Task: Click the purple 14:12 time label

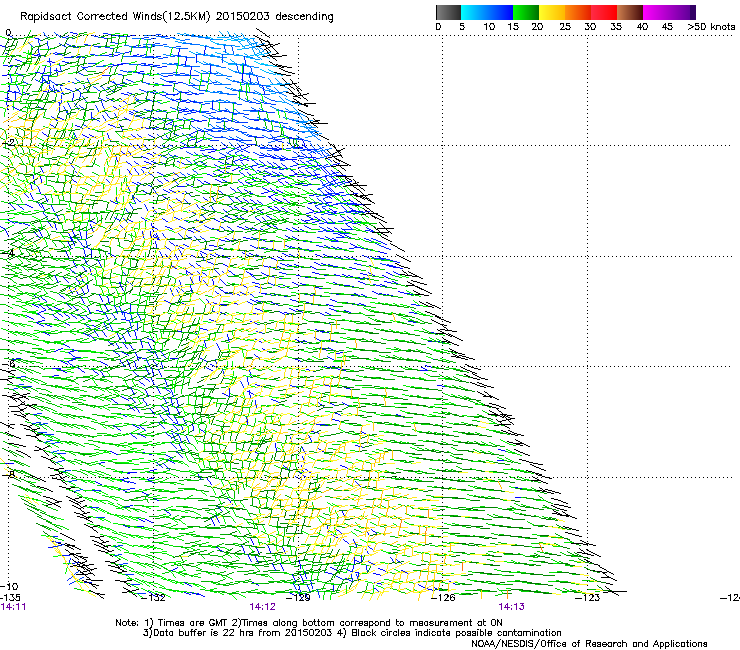Action: [x=262, y=607]
